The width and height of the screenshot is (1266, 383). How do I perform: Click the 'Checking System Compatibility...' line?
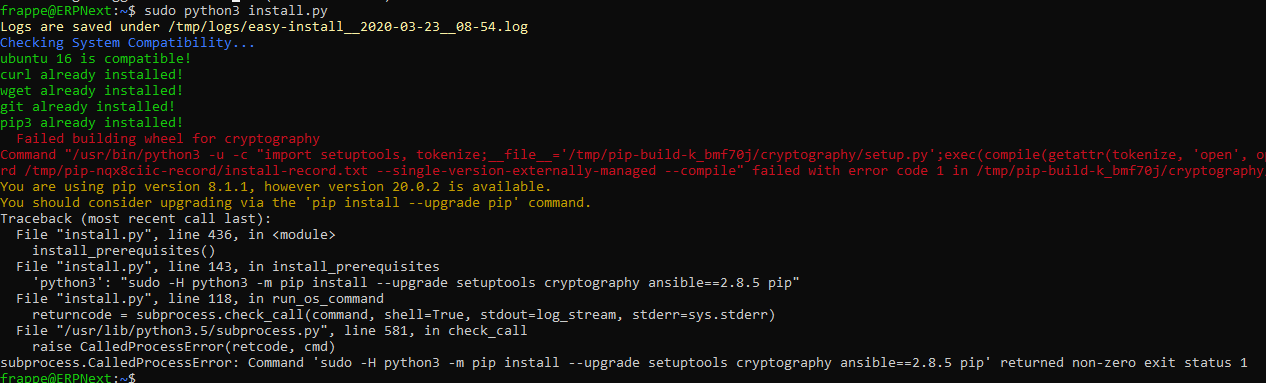click(x=127, y=42)
